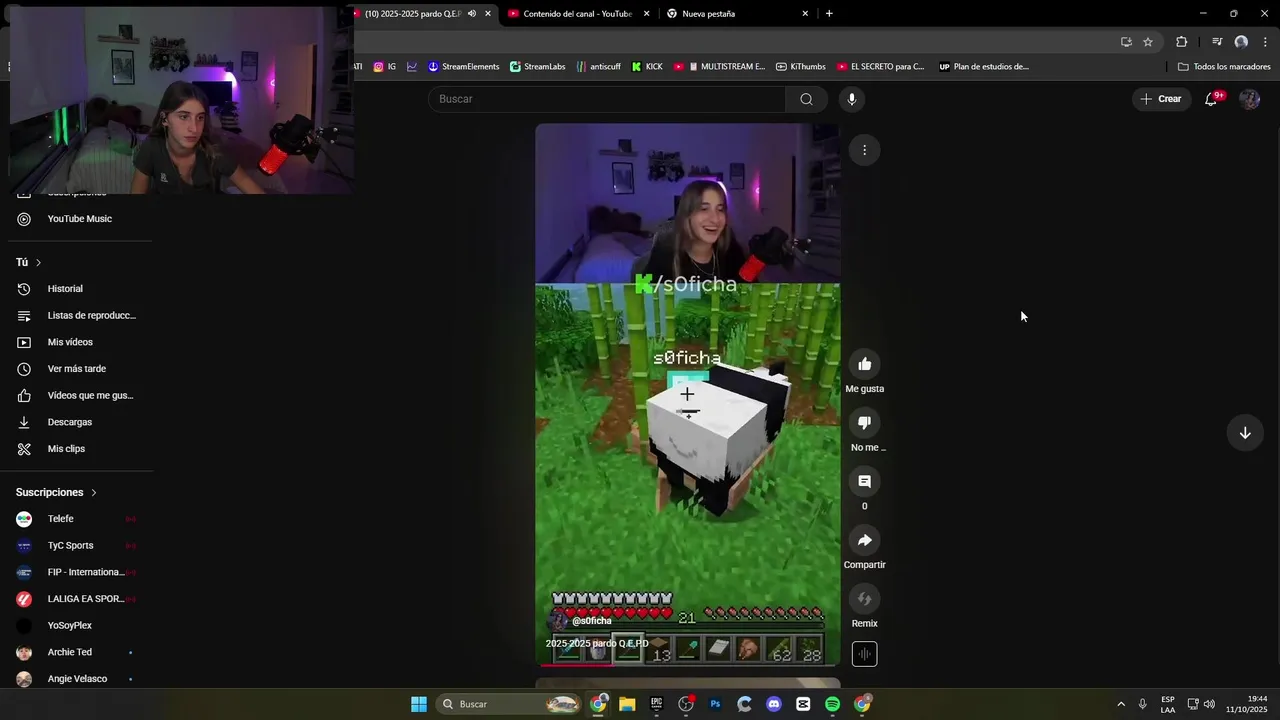Open the YouTube notifications bell
The image size is (1280, 720).
[1211, 99]
